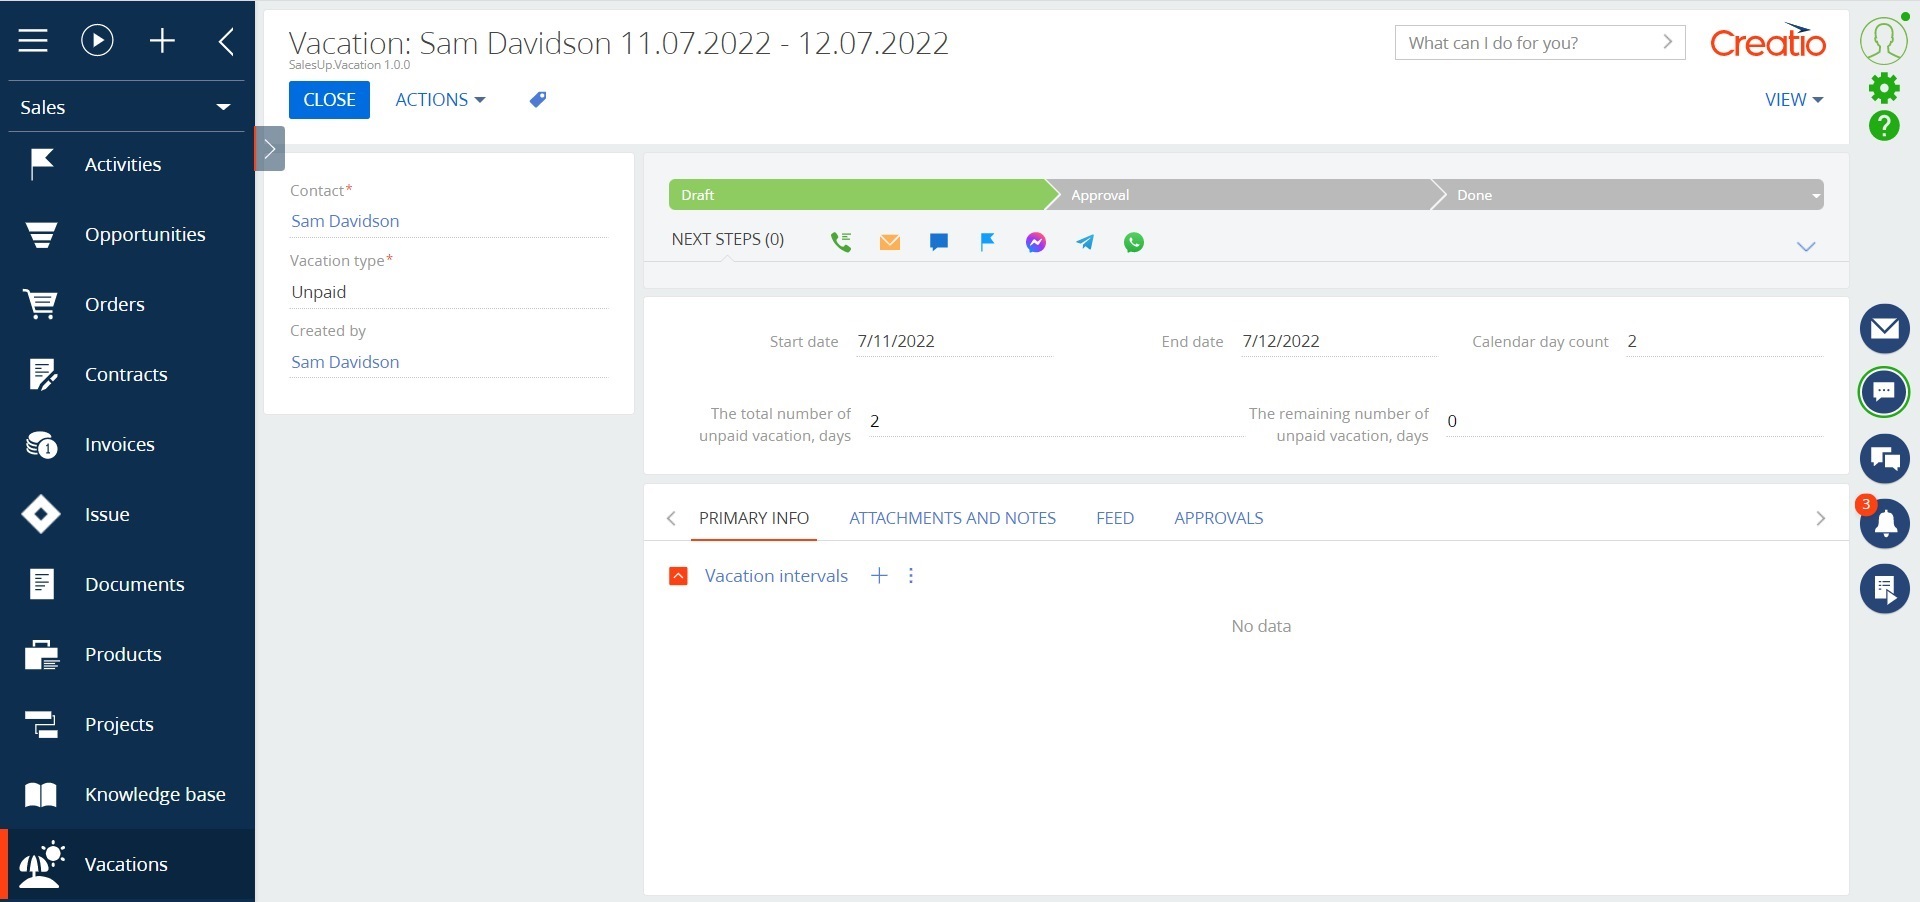Switch to APPROVALS tab

[x=1218, y=518]
